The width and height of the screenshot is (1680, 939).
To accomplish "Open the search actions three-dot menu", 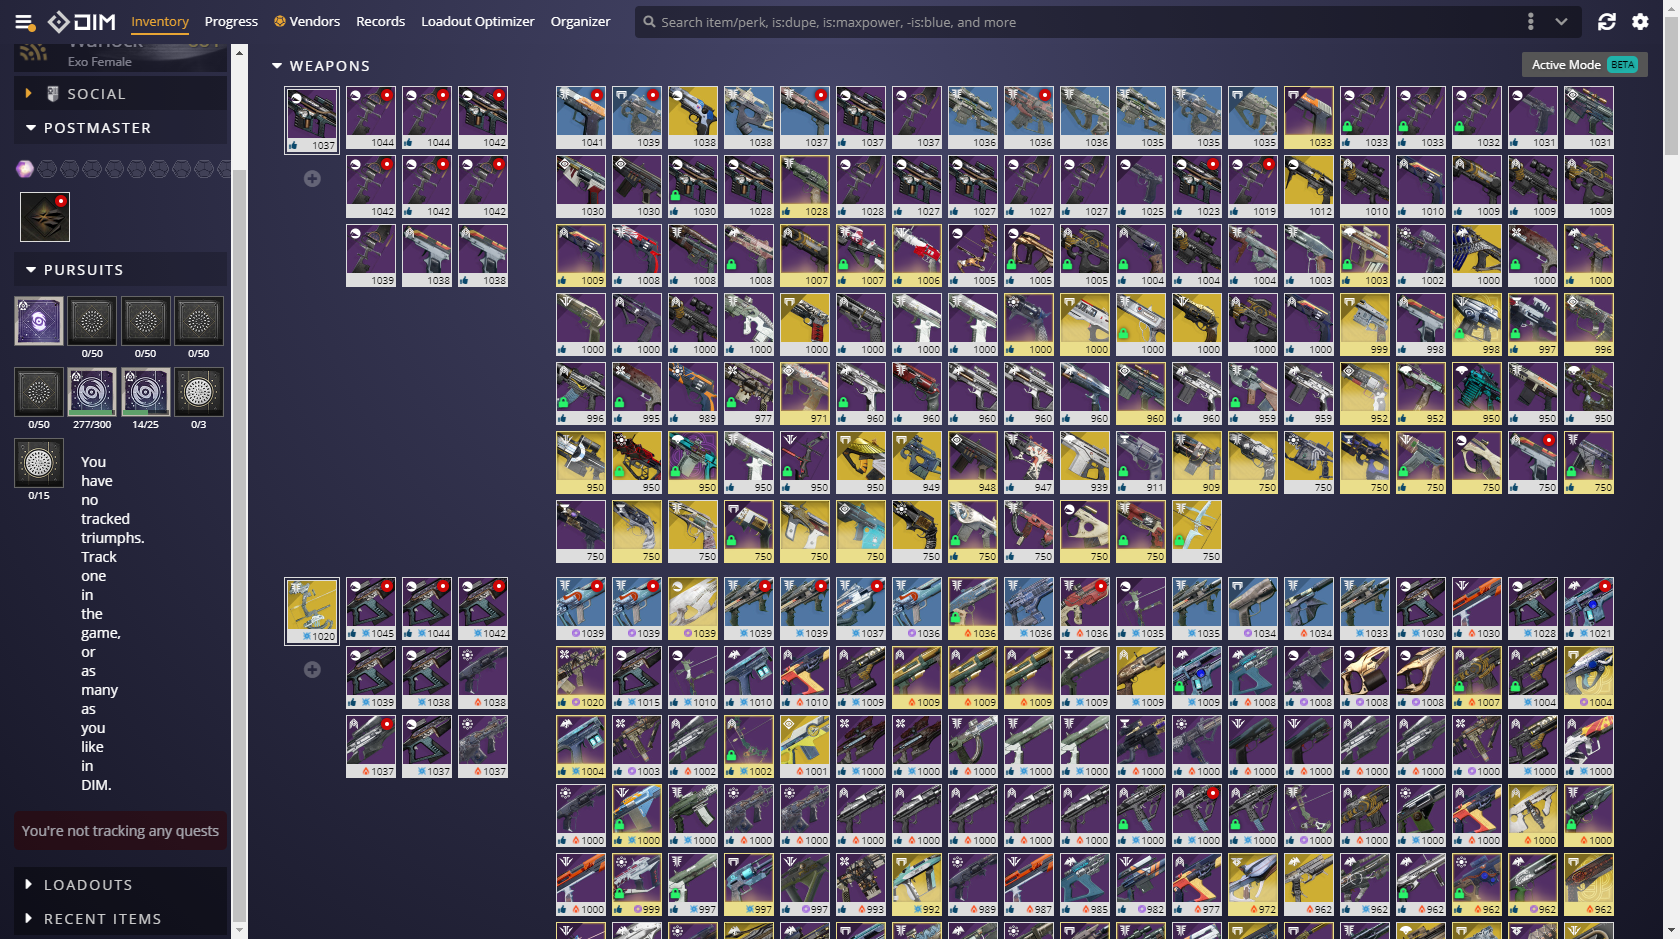I will coord(1530,21).
